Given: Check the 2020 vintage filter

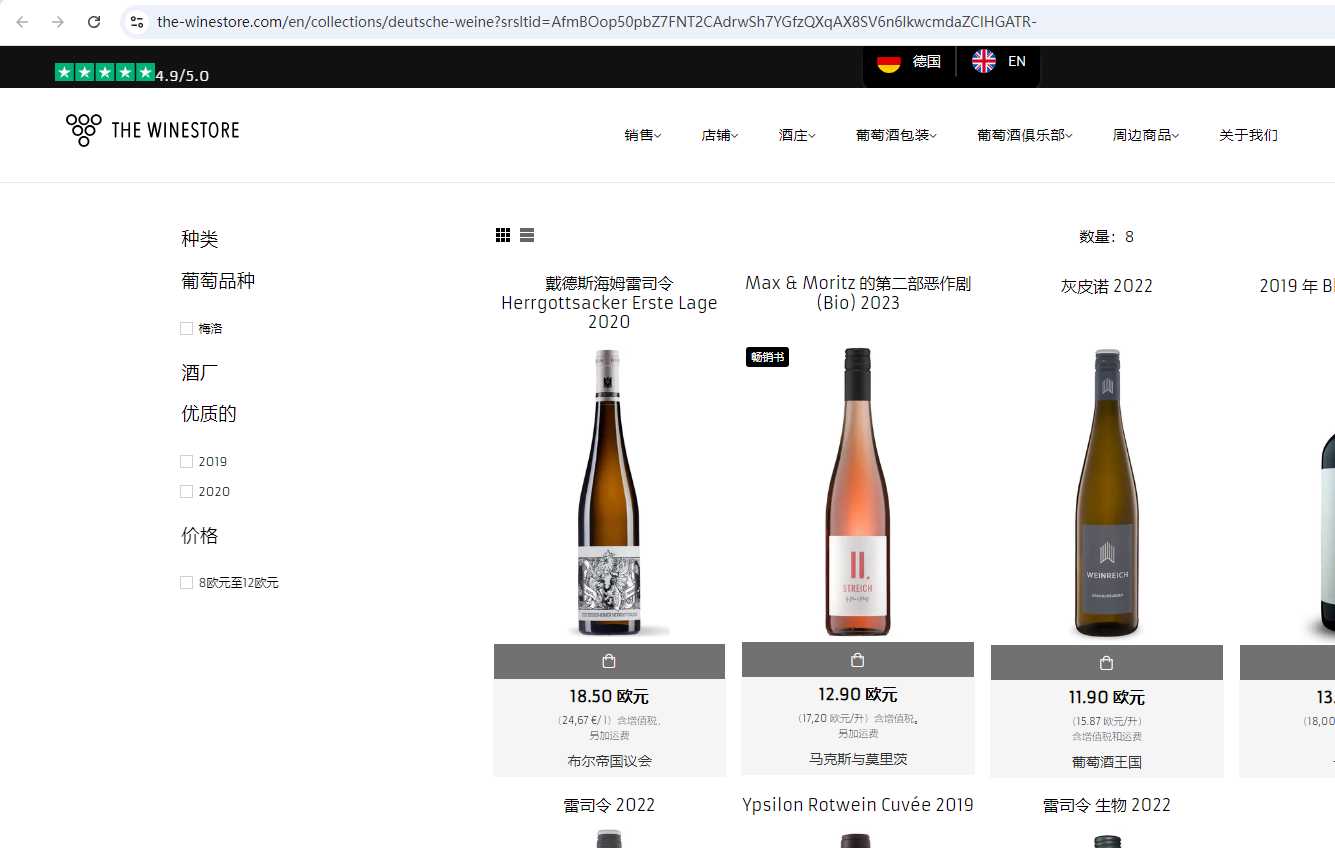Looking at the screenshot, I should pos(186,491).
